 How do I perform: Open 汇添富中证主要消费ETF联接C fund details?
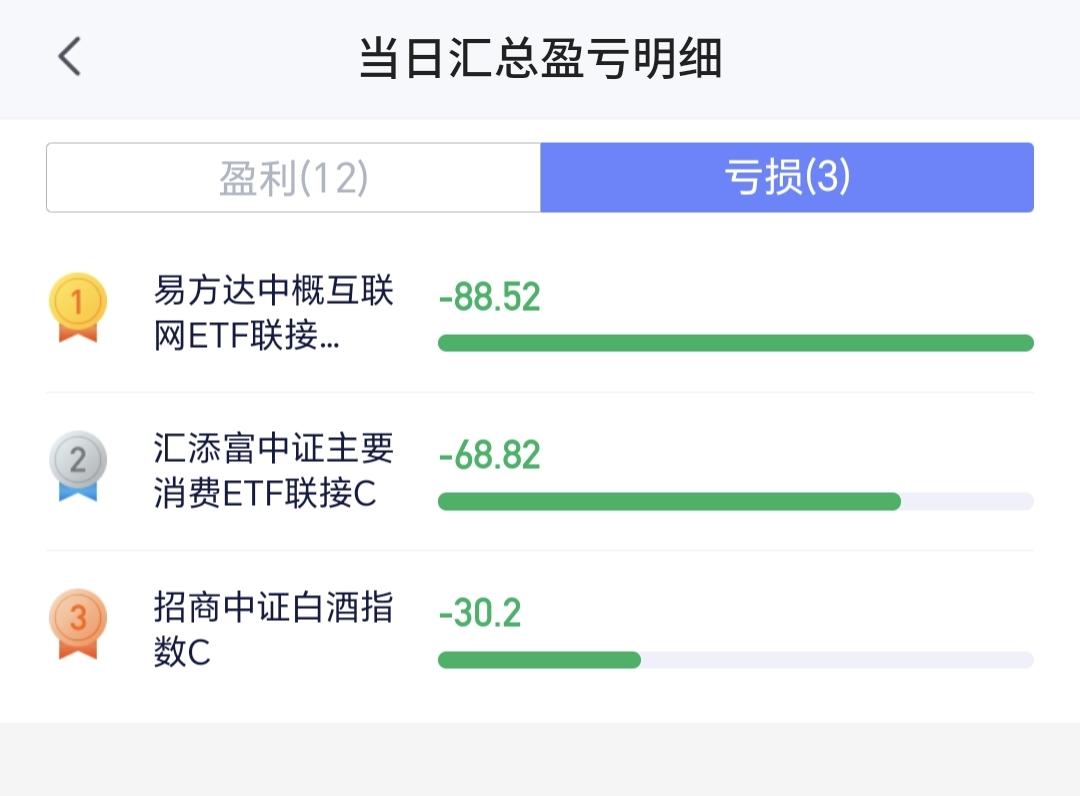click(273, 471)
